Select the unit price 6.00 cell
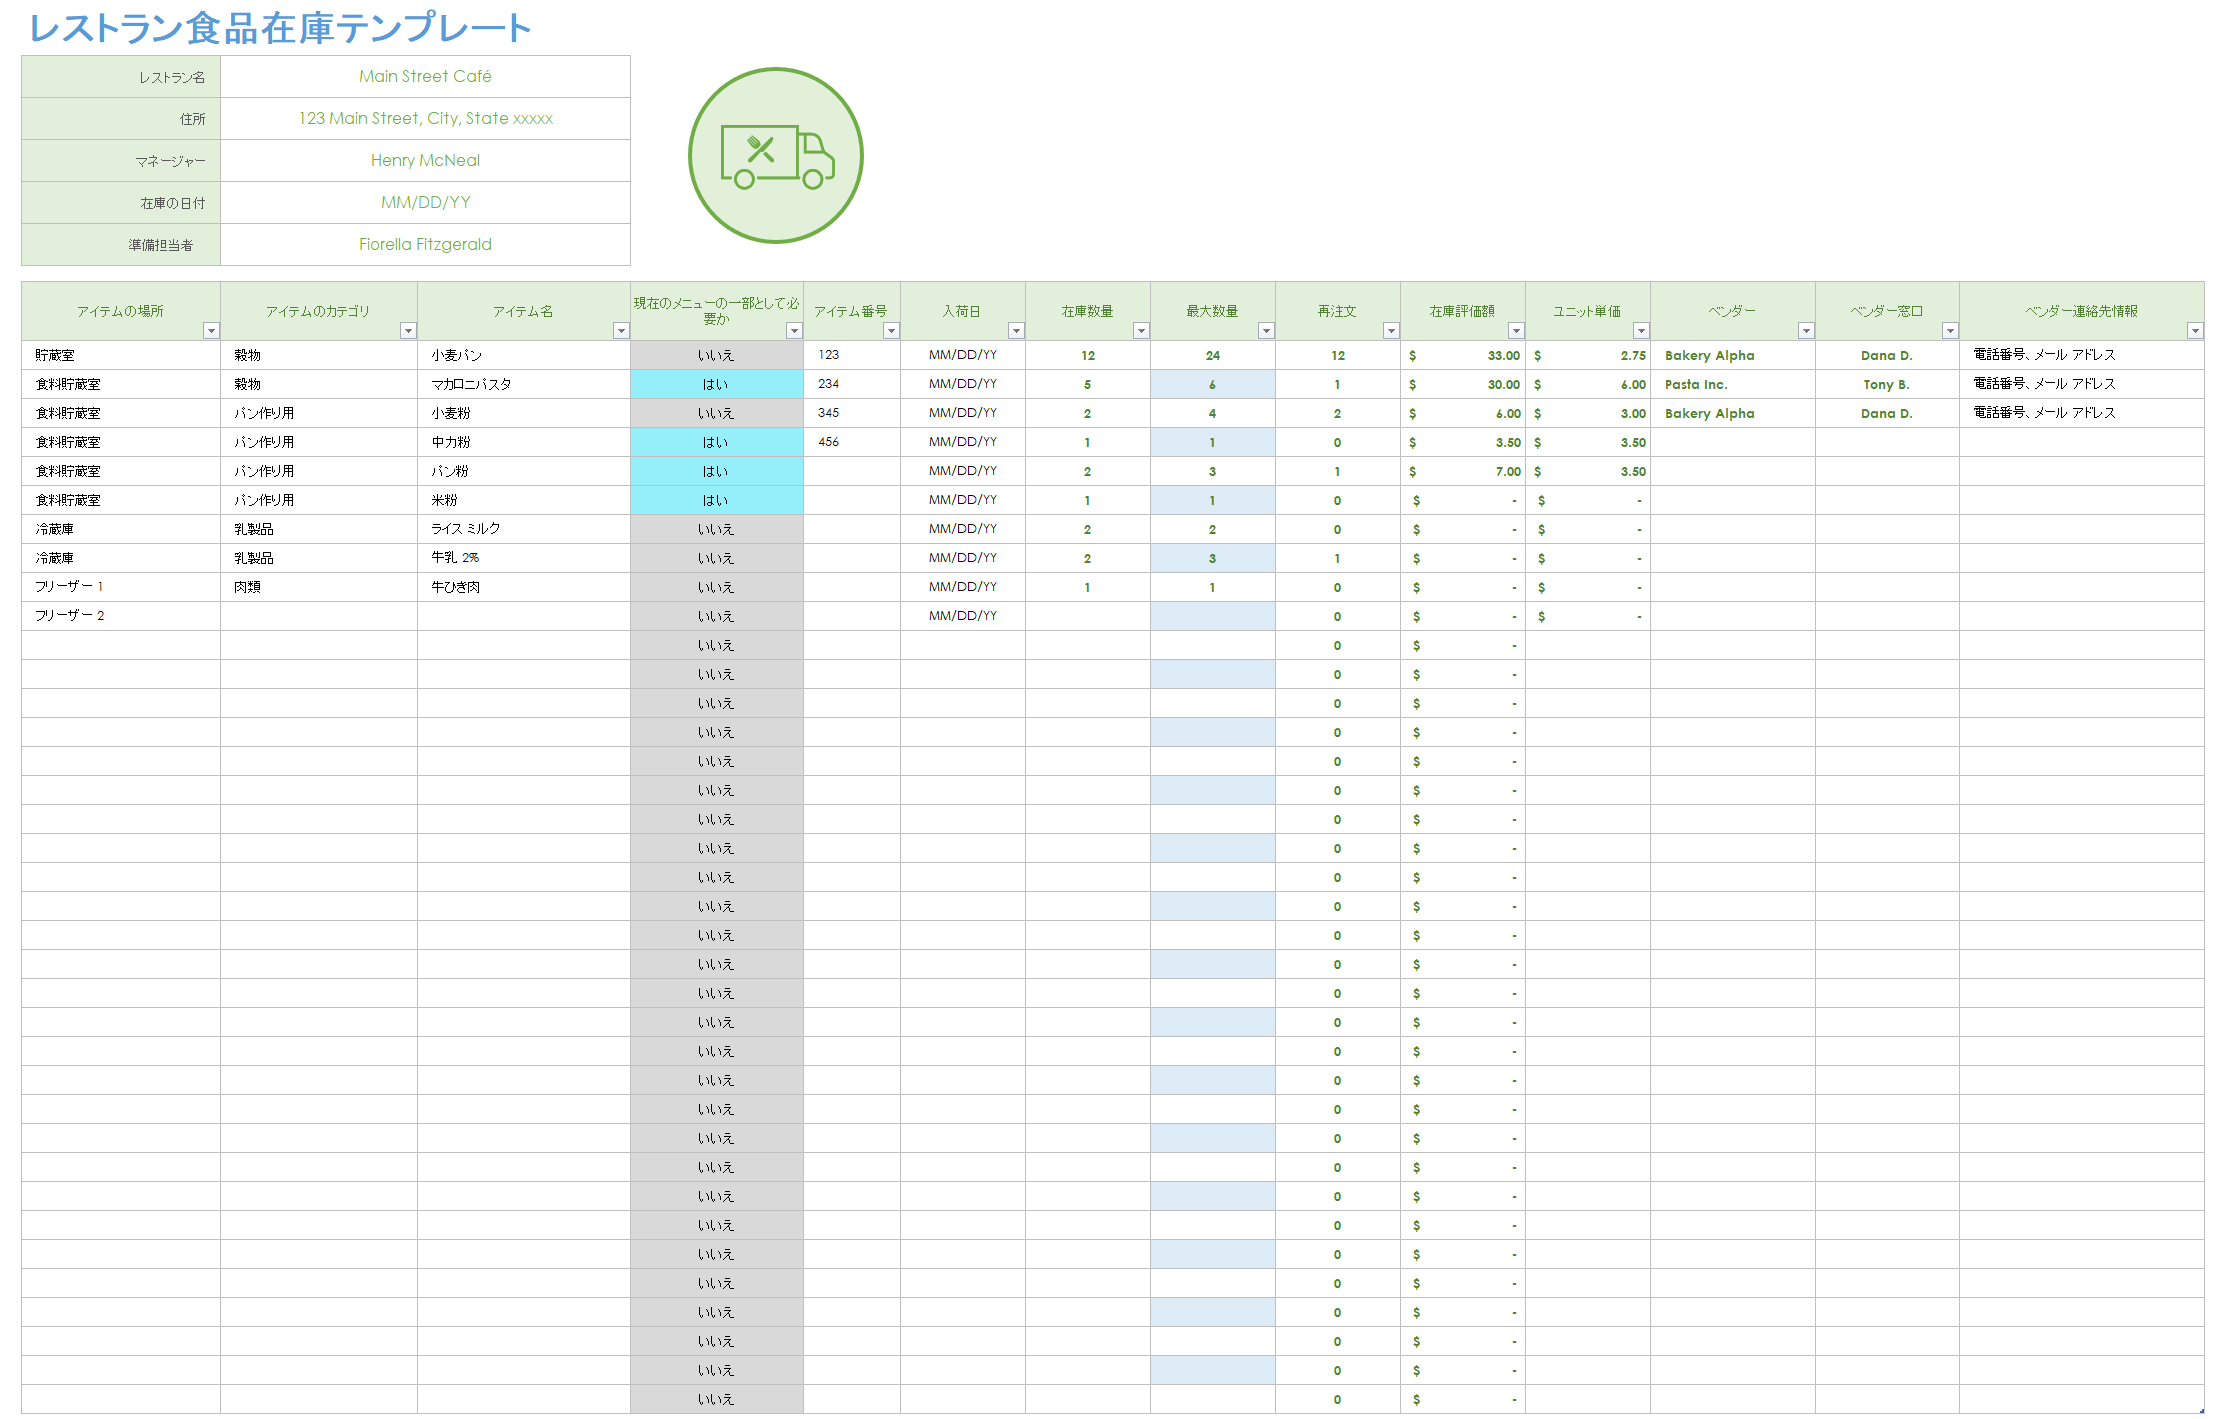The height and width of the screenshot is (1419, 2220). (x=1588, y=384)
